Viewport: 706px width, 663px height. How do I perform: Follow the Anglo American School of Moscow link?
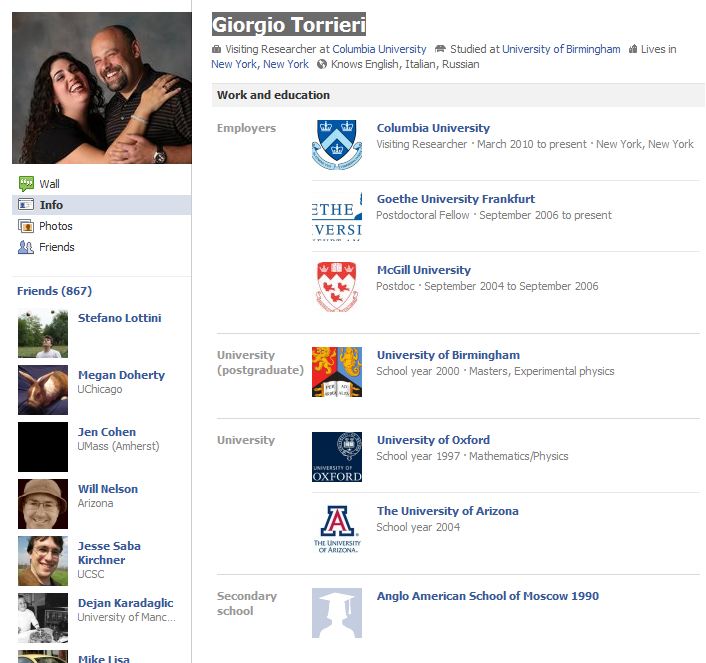pyautogui.click(x=487, y=596)
